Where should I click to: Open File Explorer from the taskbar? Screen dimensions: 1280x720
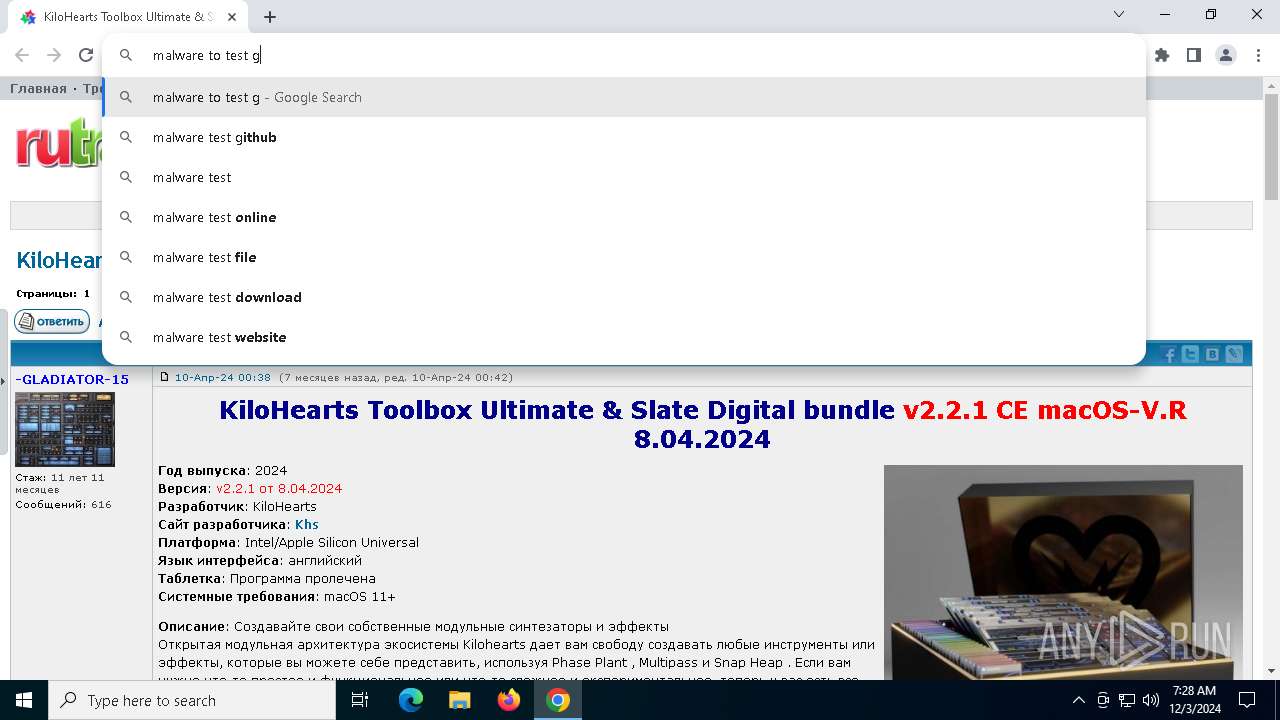coord(459,700)
